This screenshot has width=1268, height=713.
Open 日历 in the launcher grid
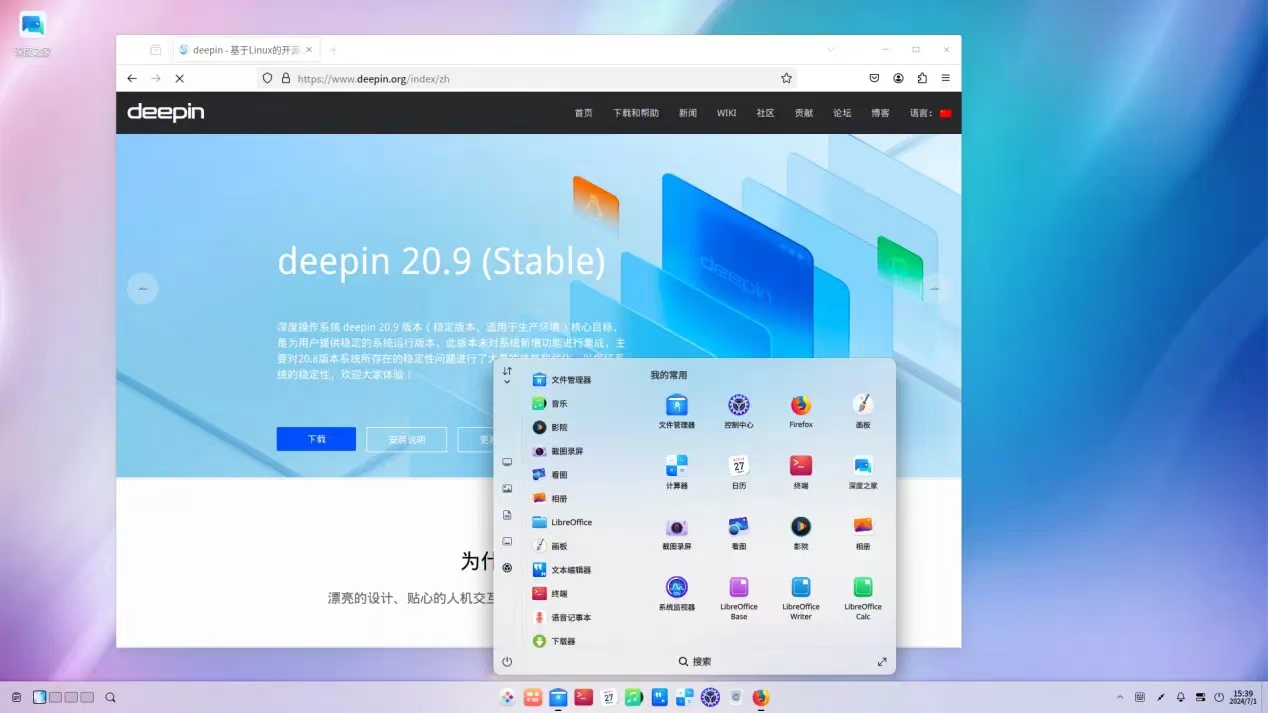[x=739, y=471]
